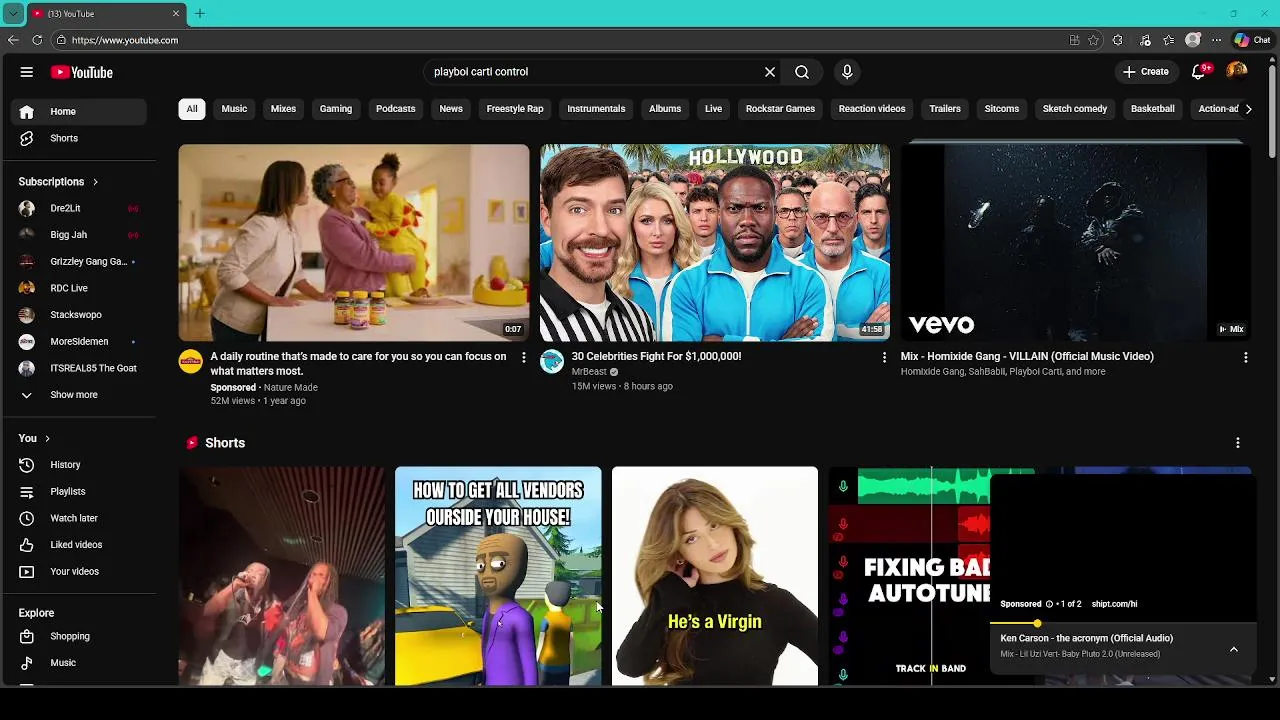
Task: Select the Rockstar Games chip
Action: click(x=780, y=109)
